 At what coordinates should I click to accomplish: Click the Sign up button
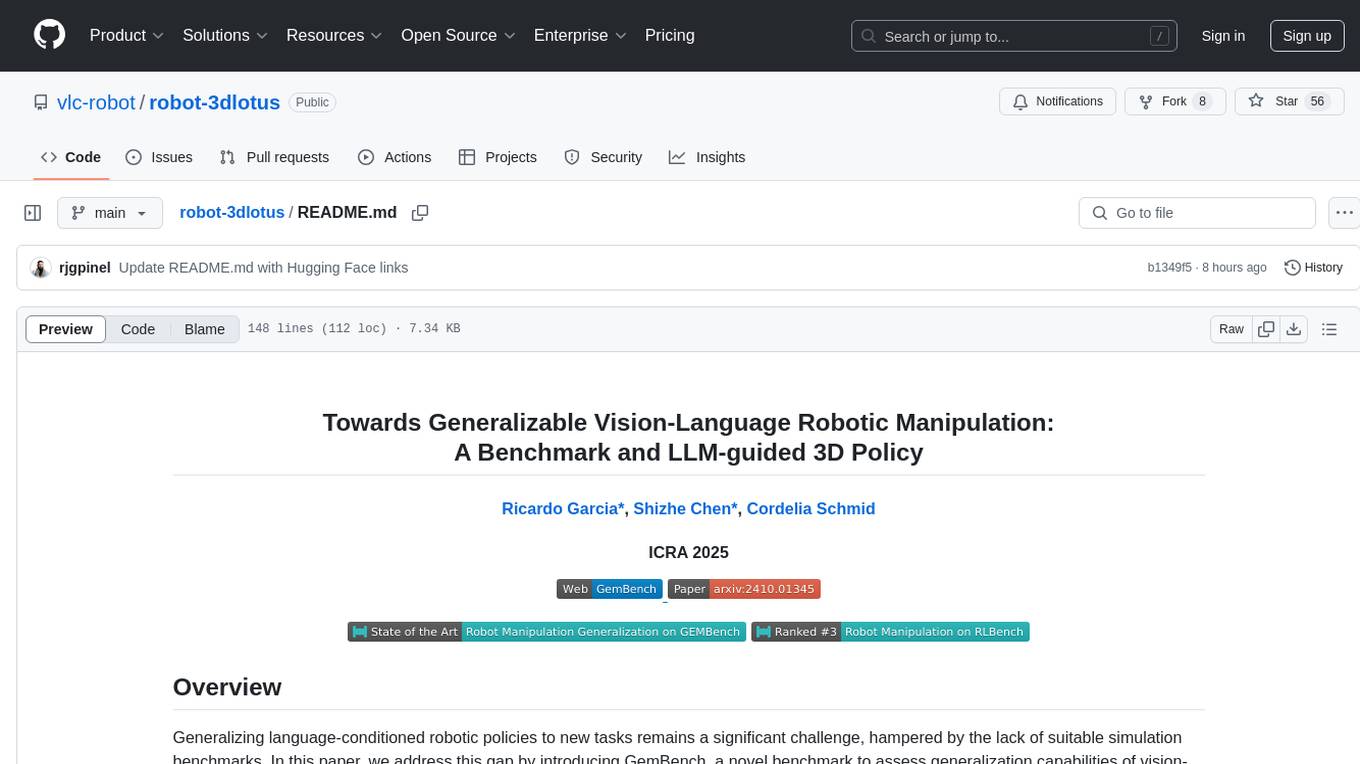[x=1307, y=36]
